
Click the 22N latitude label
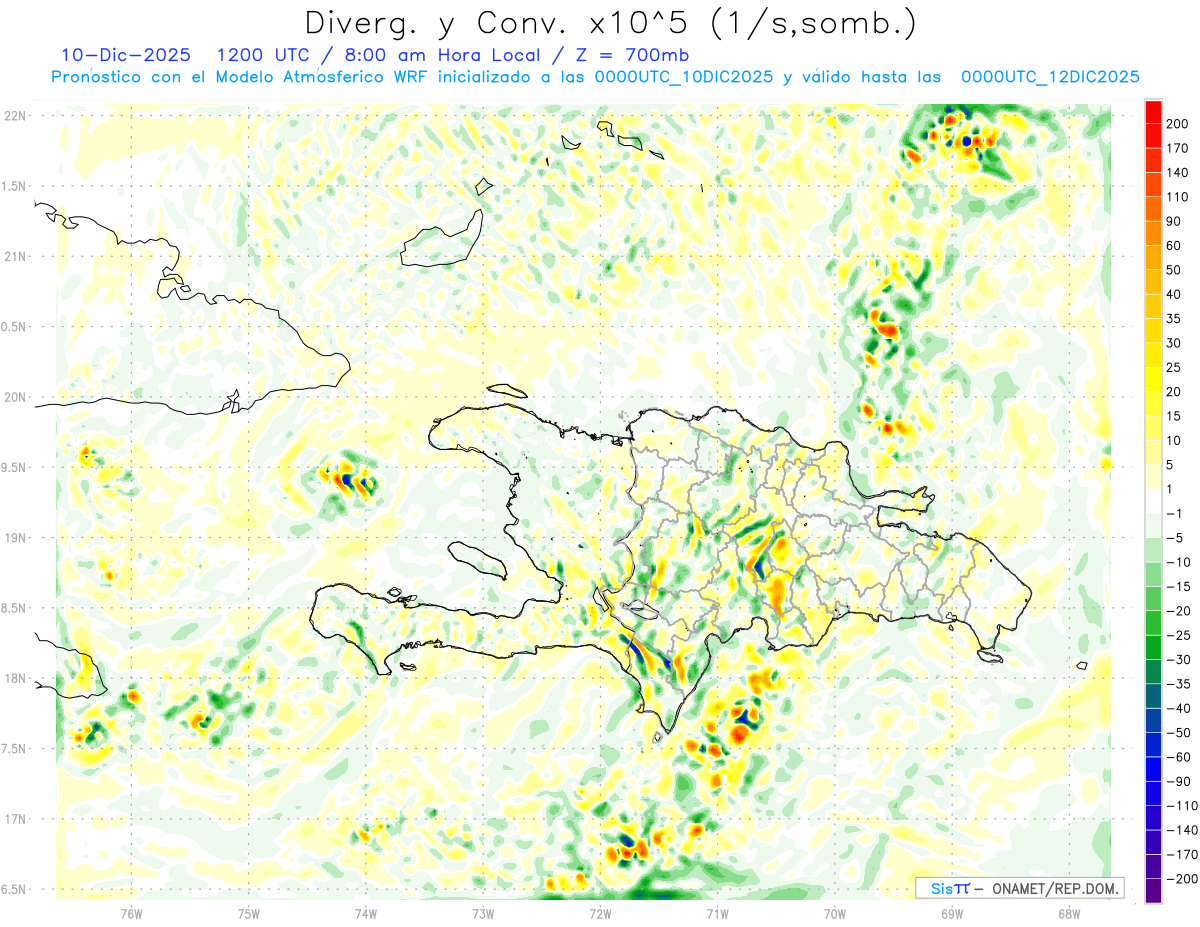tap(15, 116)
